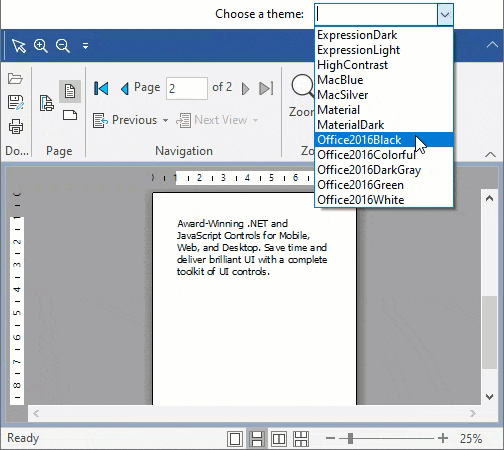Image resolution: width=504 pixels, height=450 pixels.
Task: Switch to facing continuous view mode
Action: click(x=301, y=439)
